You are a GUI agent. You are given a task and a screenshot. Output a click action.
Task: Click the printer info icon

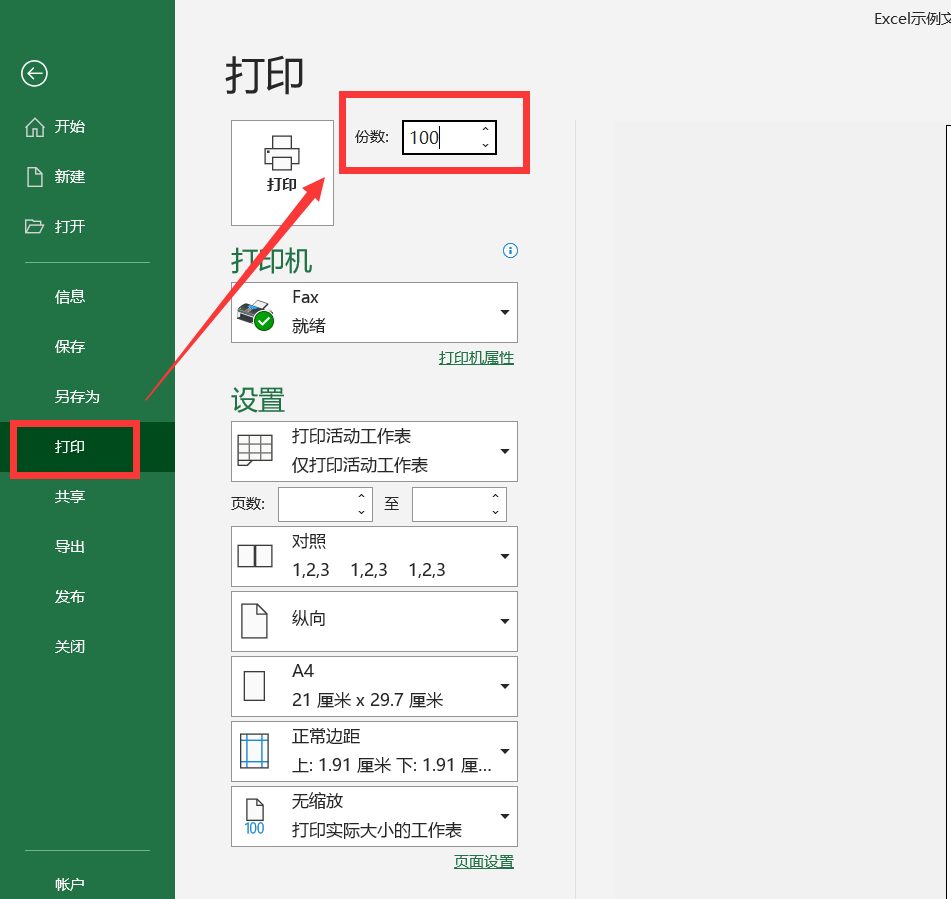click(x=510, y=251)
